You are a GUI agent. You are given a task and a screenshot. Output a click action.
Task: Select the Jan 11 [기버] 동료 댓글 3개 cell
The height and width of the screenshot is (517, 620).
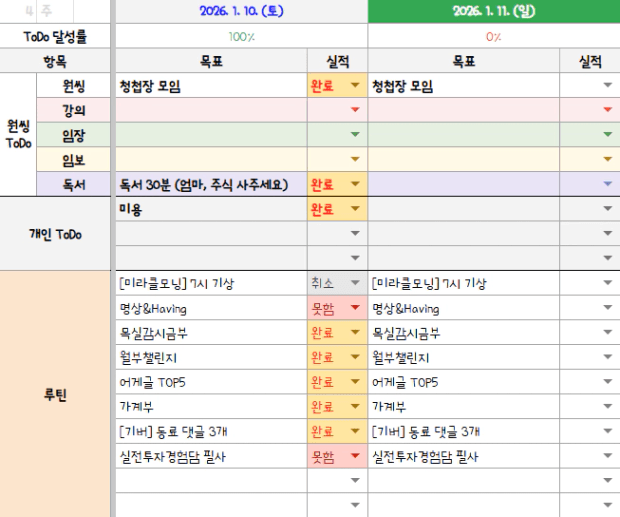[x=464, y=431]
